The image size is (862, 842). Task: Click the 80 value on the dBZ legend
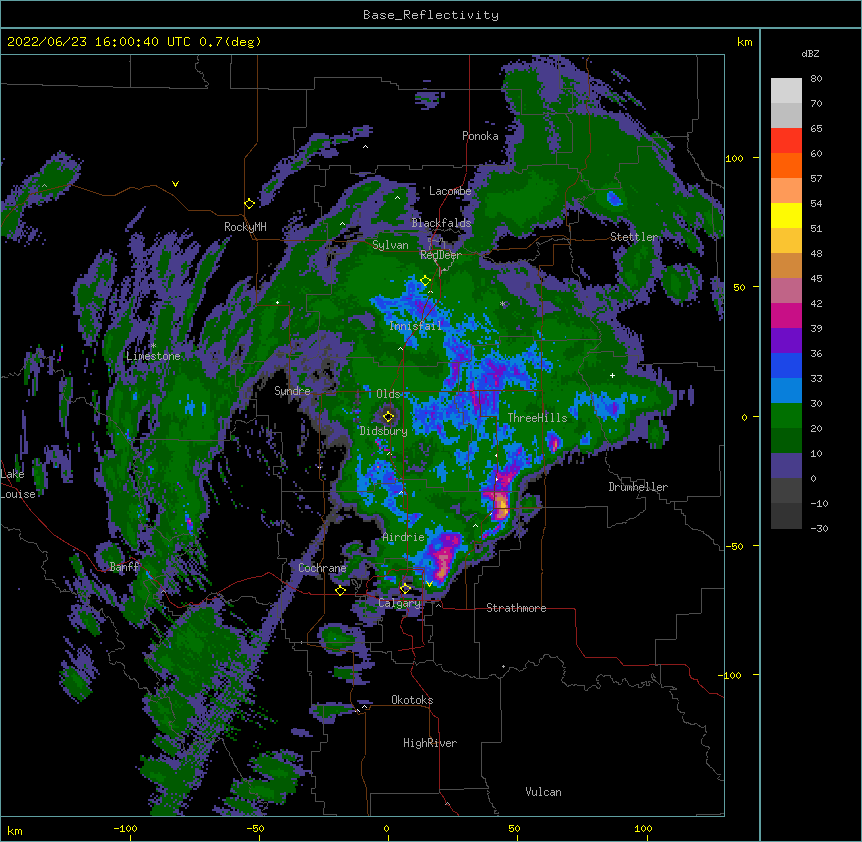point(816,79)
